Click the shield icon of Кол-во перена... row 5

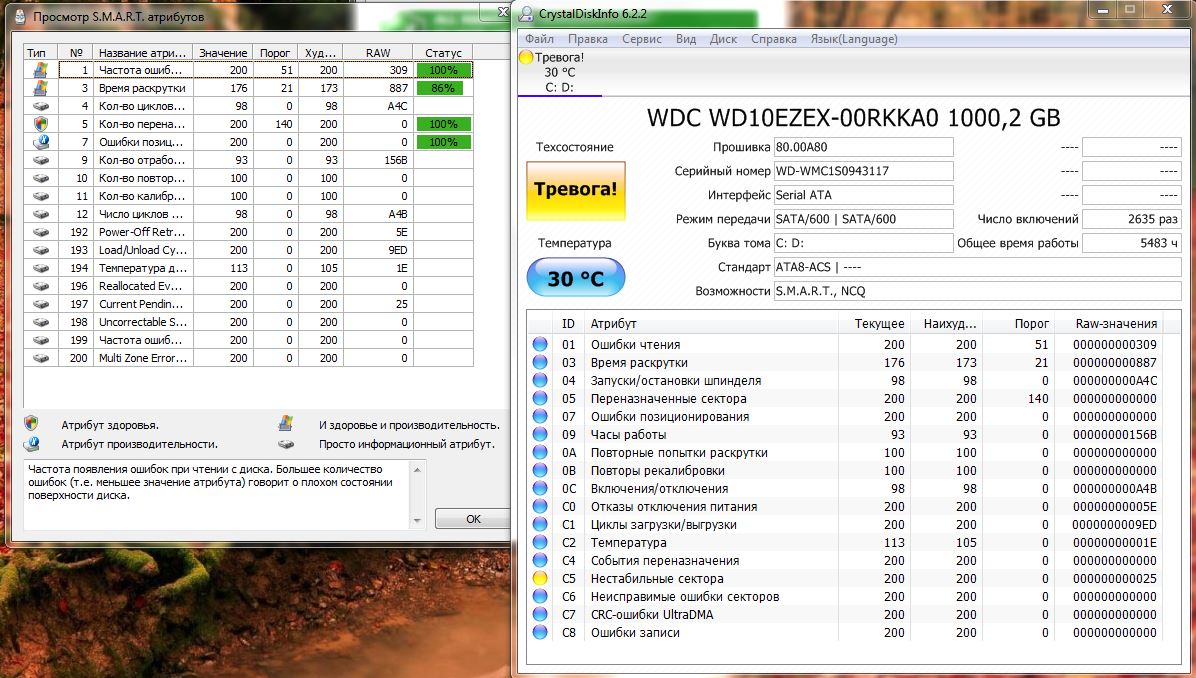[x=40, y=124]
